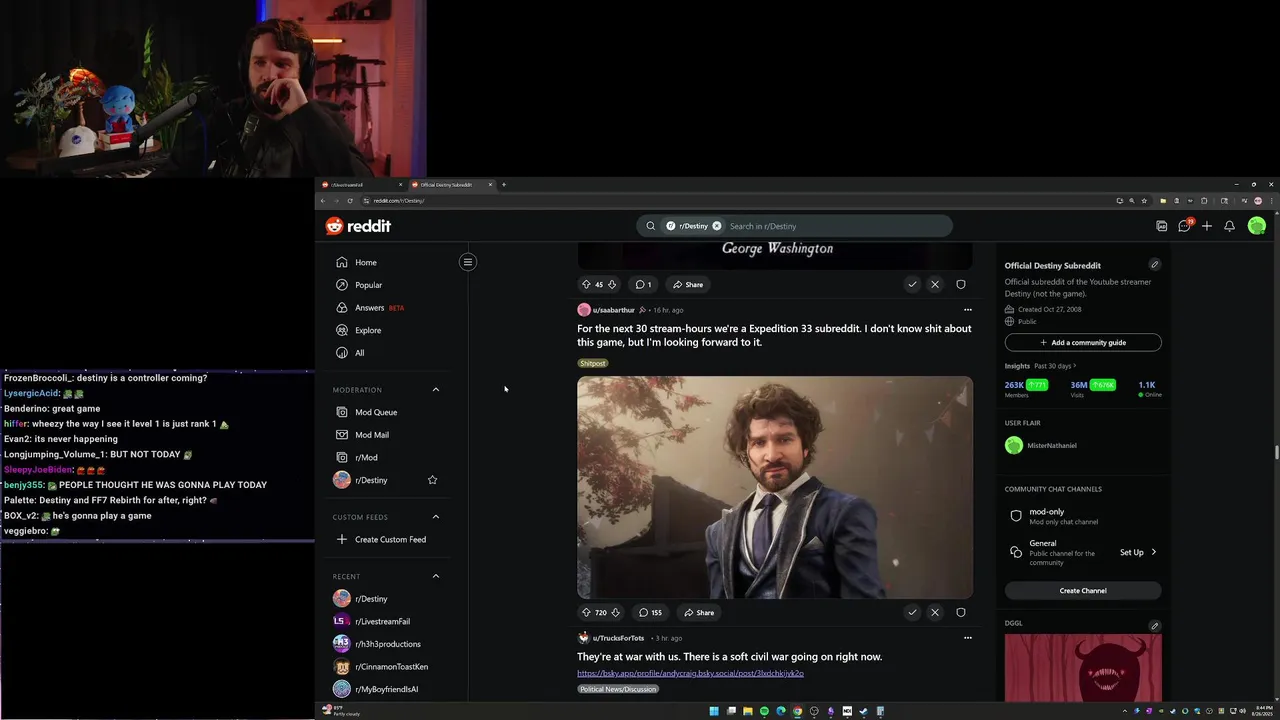Screen dimensions: 1280x720
Task: Edit the DGGL widget with the pencil
Action: point(1154,626)
